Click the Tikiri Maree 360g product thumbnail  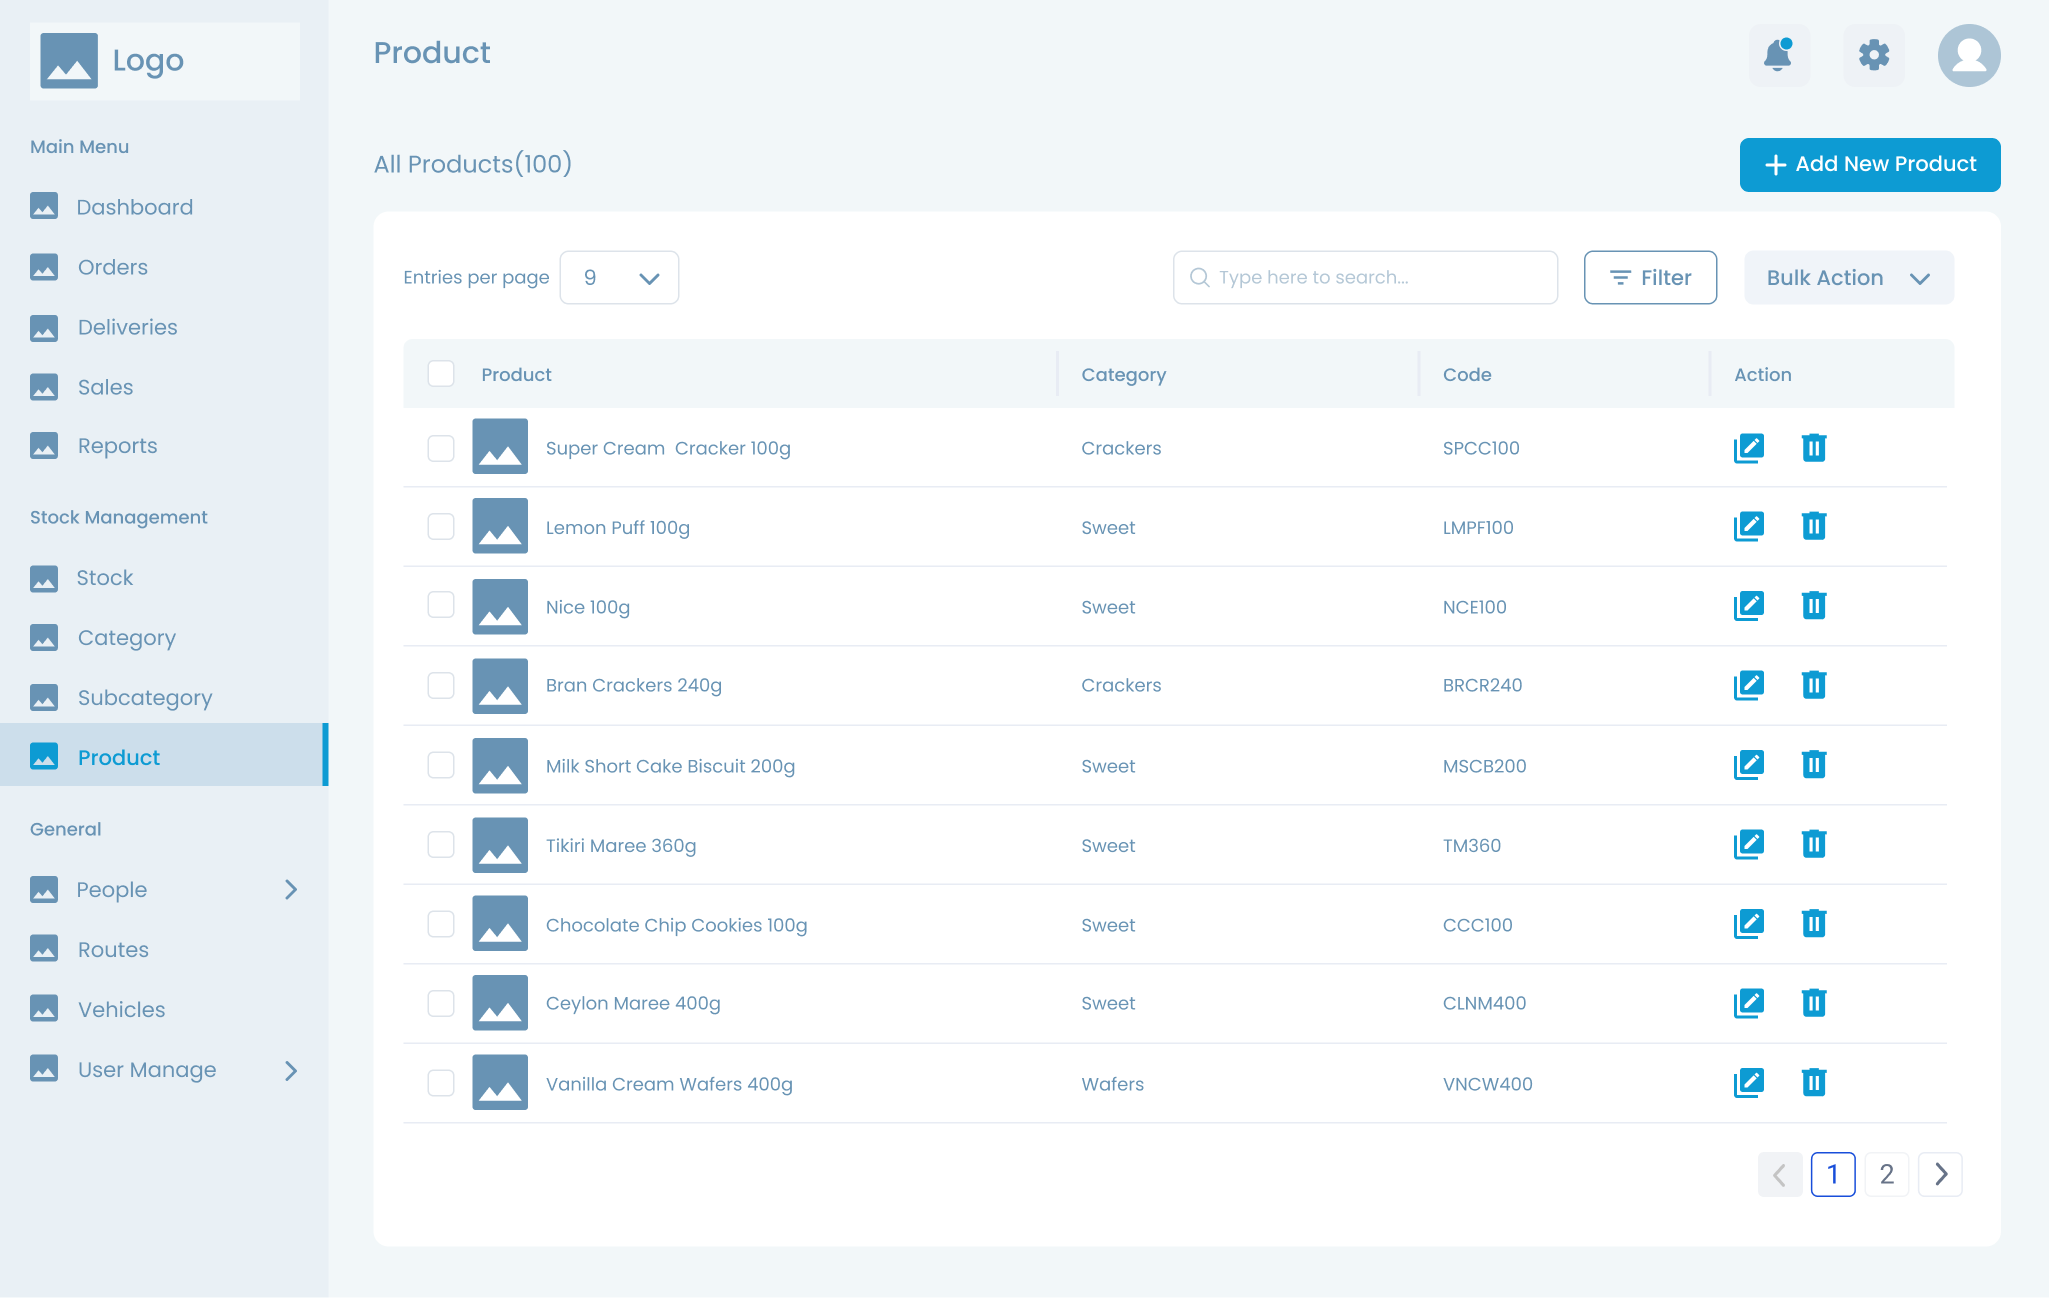click(500, 844)
